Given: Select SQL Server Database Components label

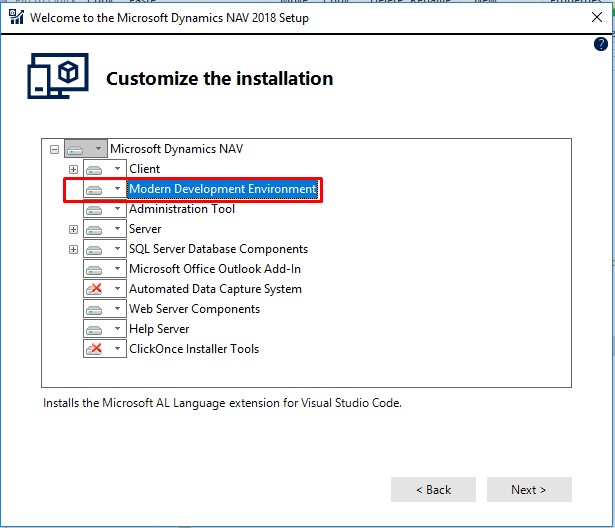Looking at the screenshot, I should tap(218, 249).
